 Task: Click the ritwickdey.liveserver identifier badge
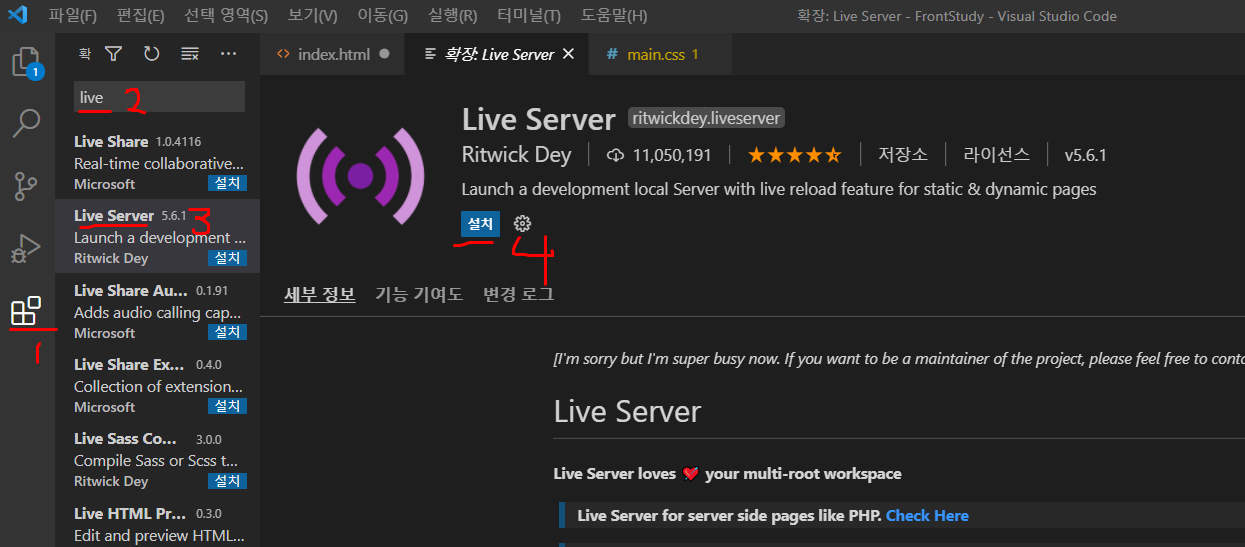click(x=706, y=118)
